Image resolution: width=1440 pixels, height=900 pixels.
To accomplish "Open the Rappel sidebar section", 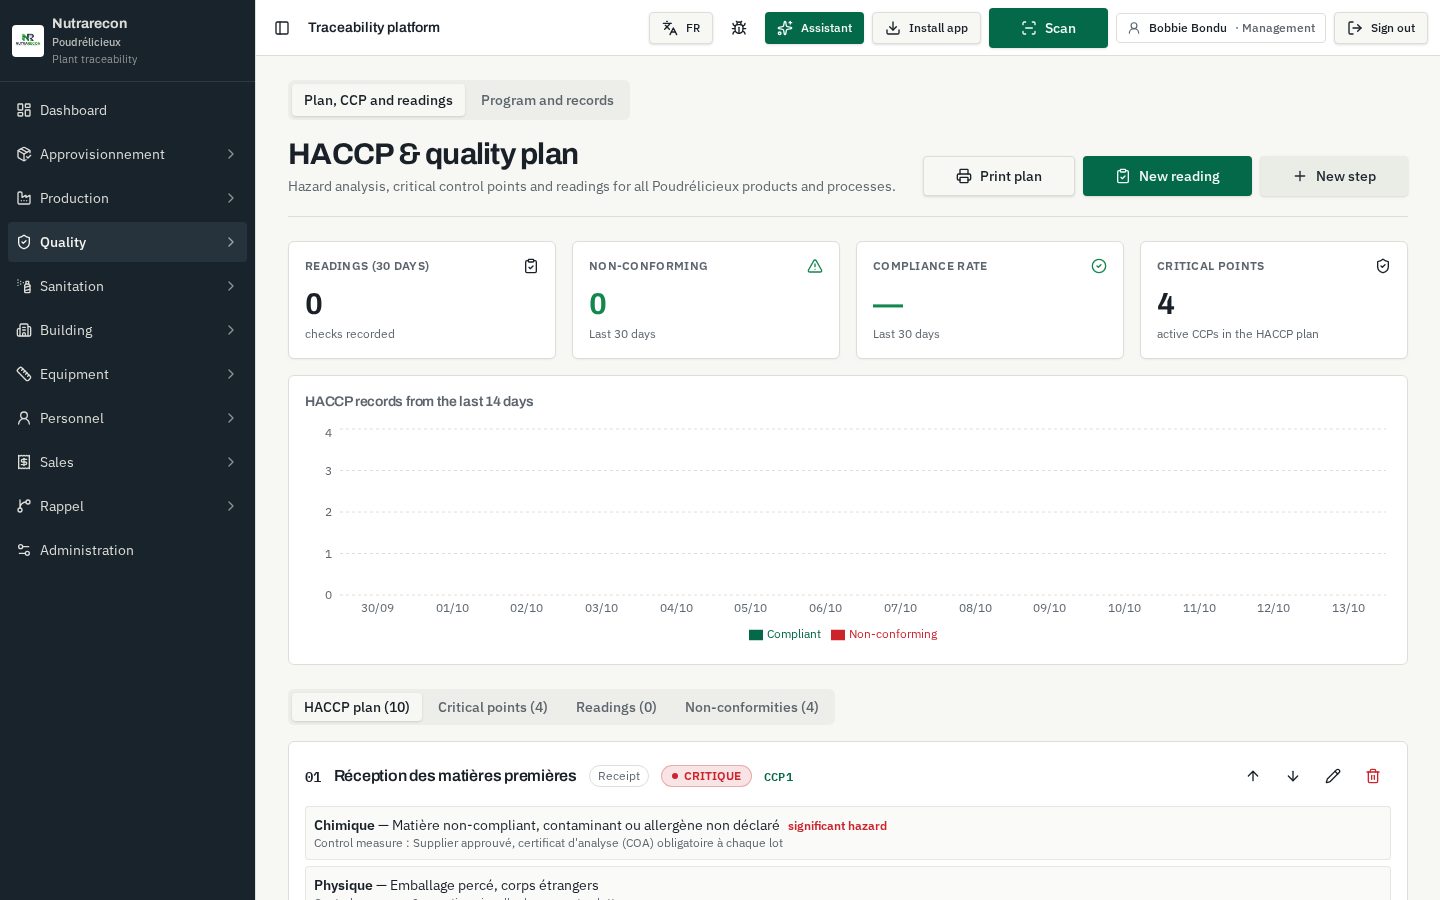I will tap(127, 506).
